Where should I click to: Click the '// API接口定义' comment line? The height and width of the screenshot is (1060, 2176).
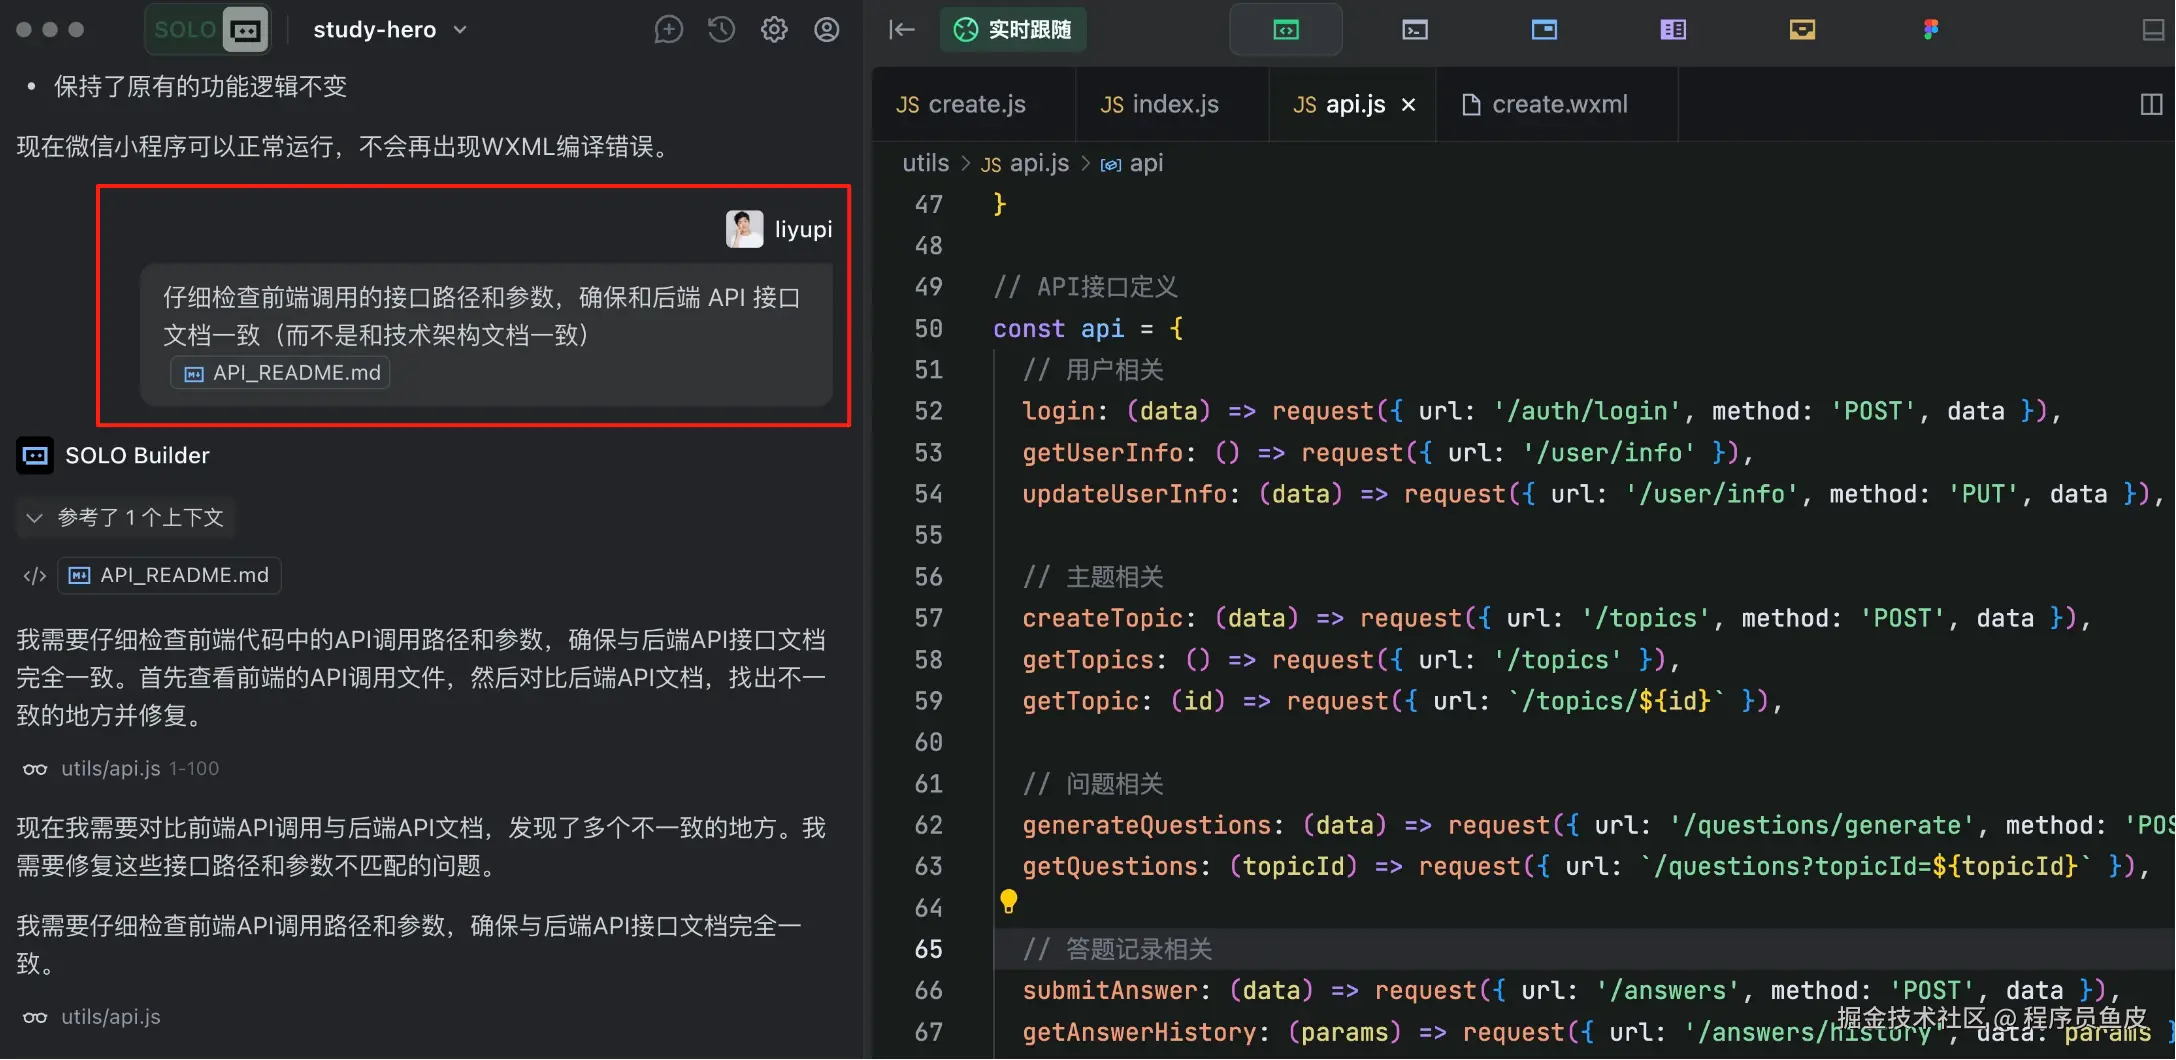click(x=1086, y=287)
